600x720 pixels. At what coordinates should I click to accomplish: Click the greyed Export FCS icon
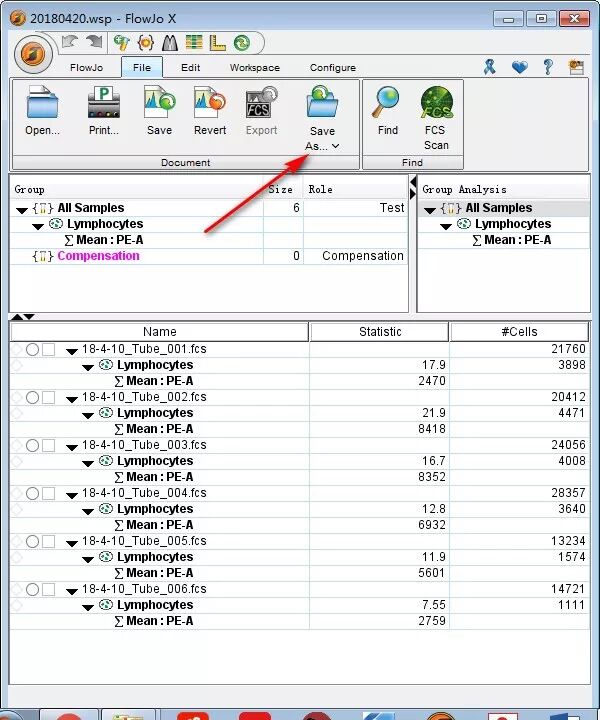[x=261, y=102]
